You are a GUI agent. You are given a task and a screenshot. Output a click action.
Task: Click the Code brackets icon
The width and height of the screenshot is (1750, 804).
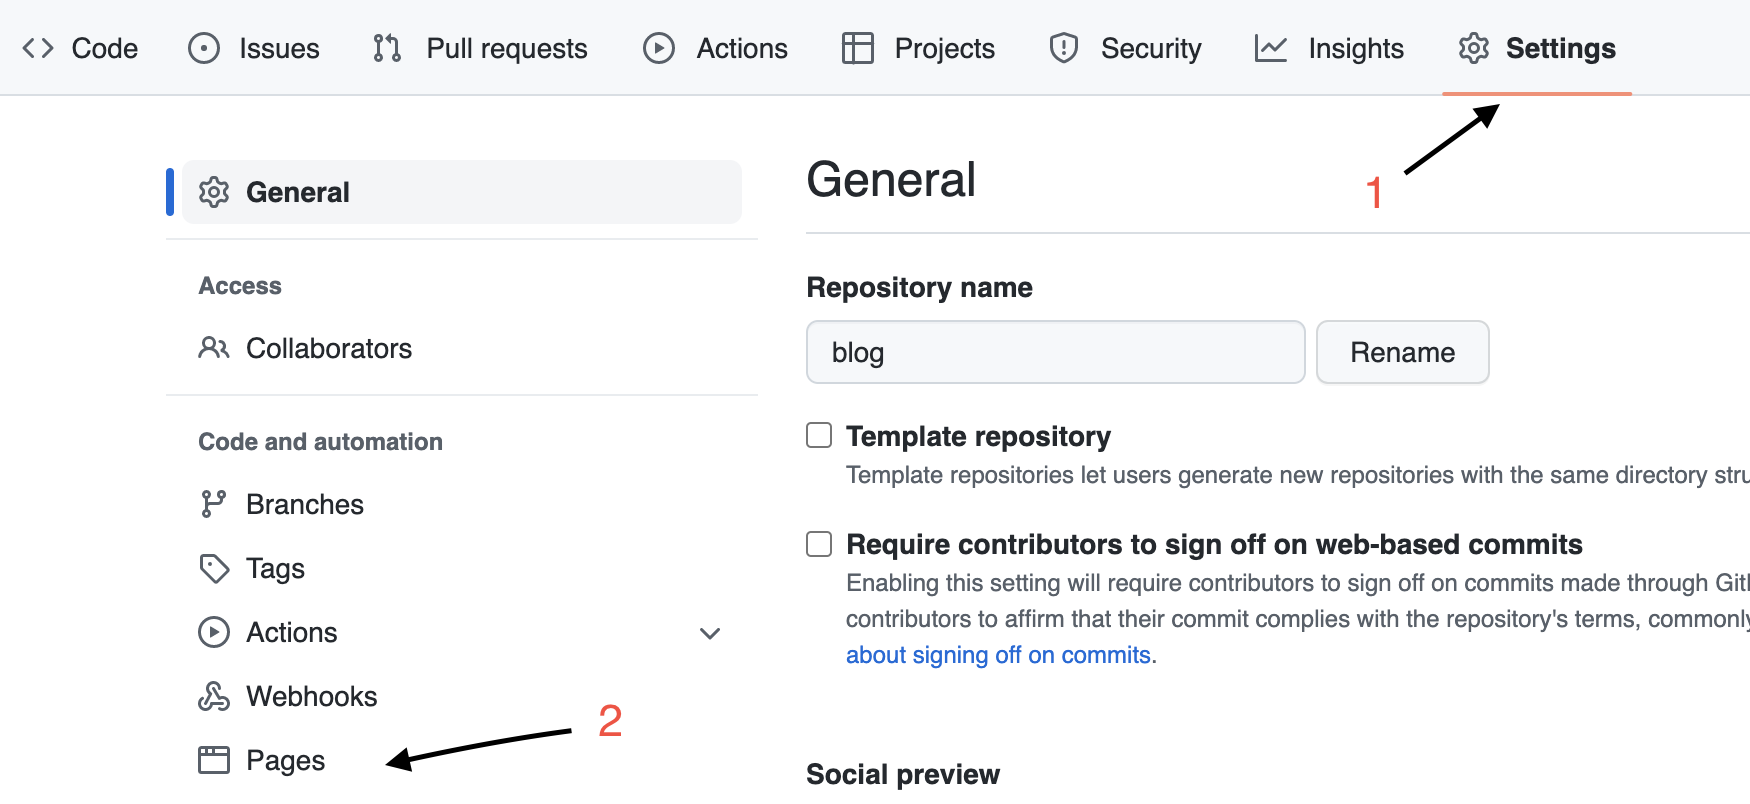(38, 48)
